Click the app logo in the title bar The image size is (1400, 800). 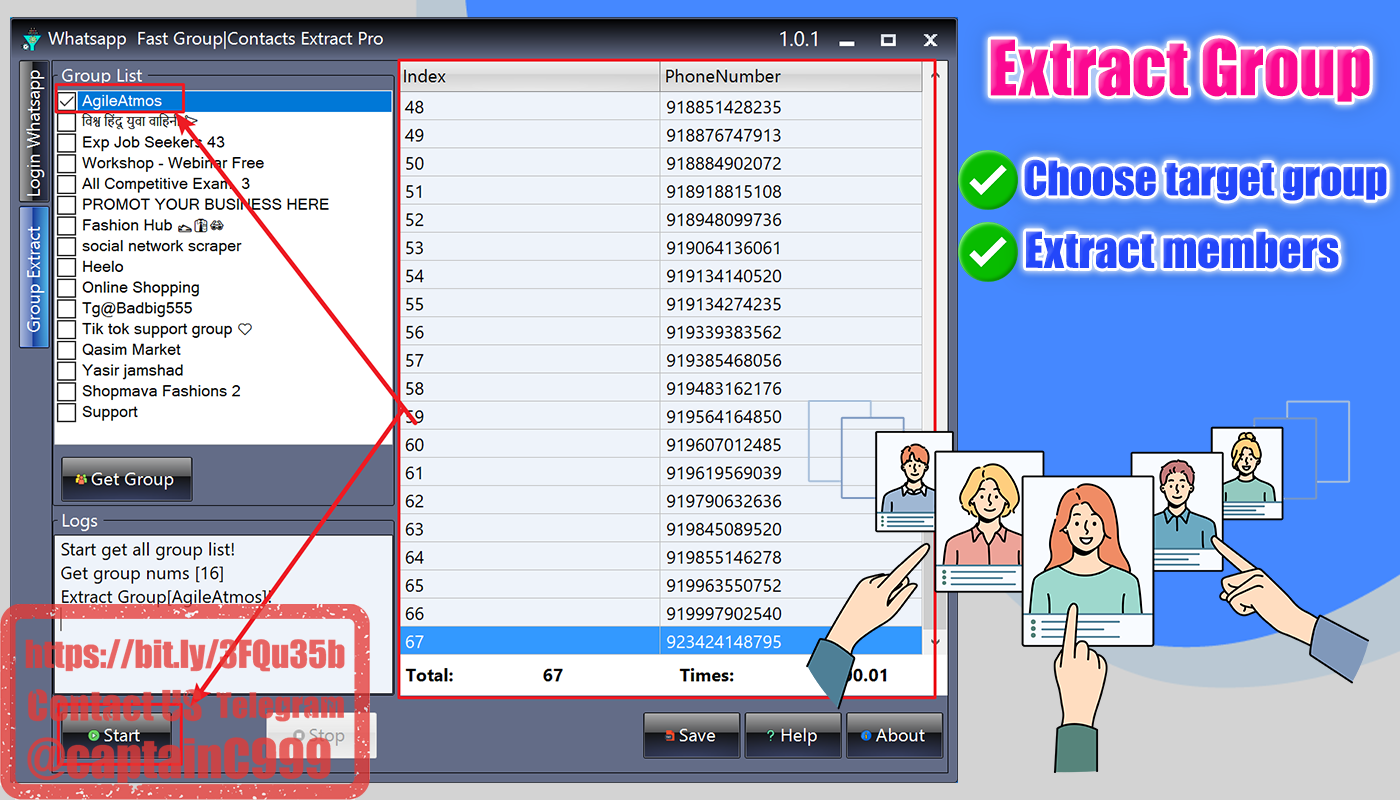[x=31, y=39]
